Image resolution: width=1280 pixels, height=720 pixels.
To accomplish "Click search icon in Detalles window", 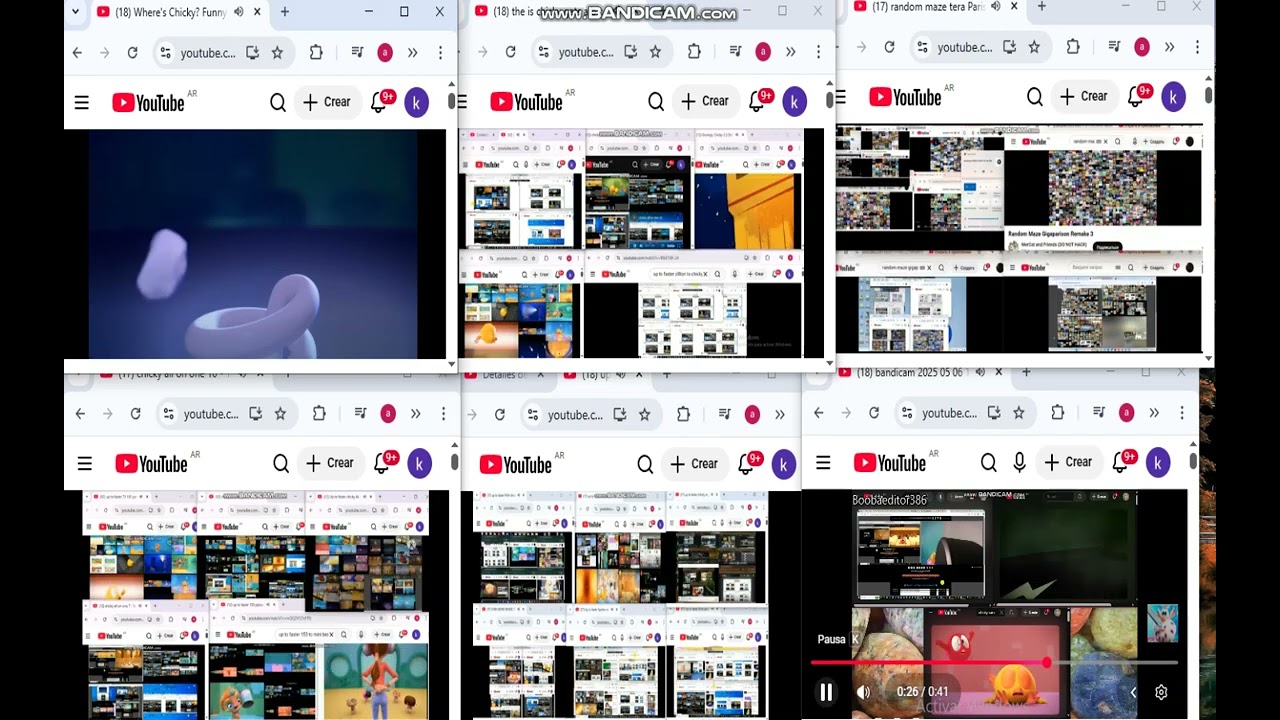I will (x=645, y=464).
